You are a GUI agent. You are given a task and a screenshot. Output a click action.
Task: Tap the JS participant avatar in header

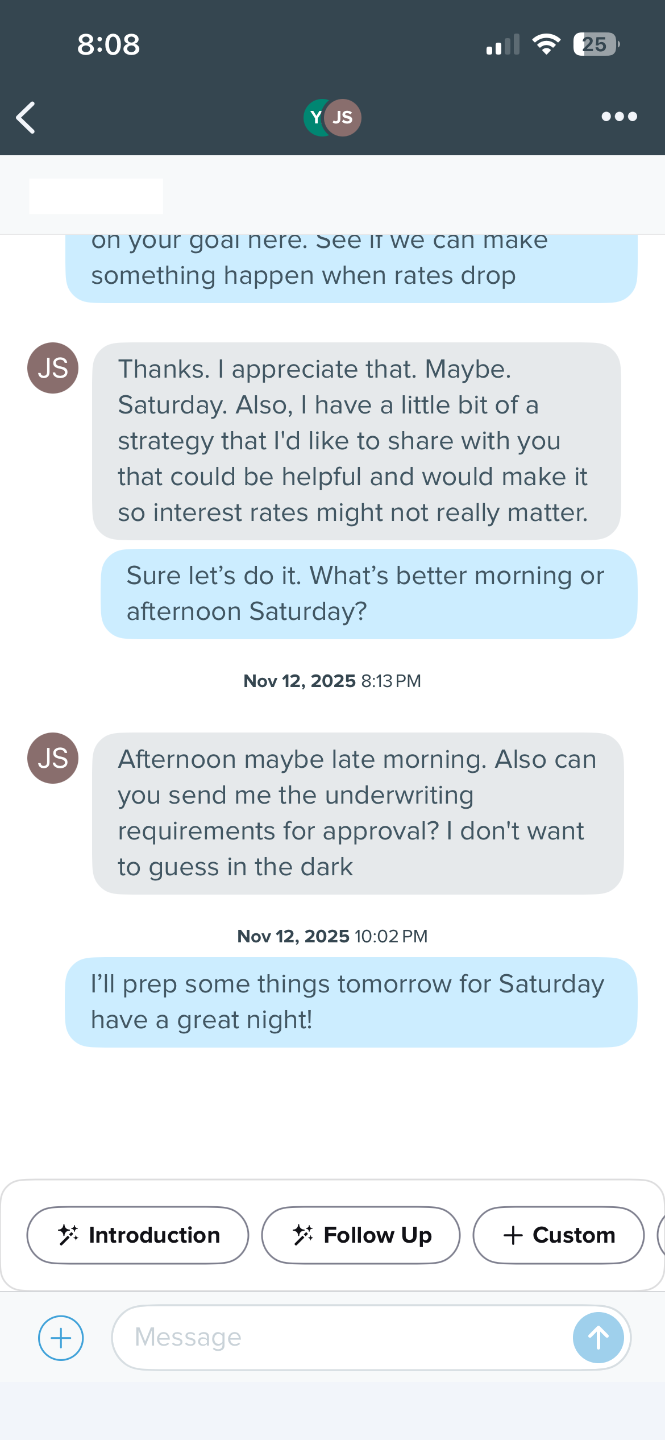click(x=344, y=118)
